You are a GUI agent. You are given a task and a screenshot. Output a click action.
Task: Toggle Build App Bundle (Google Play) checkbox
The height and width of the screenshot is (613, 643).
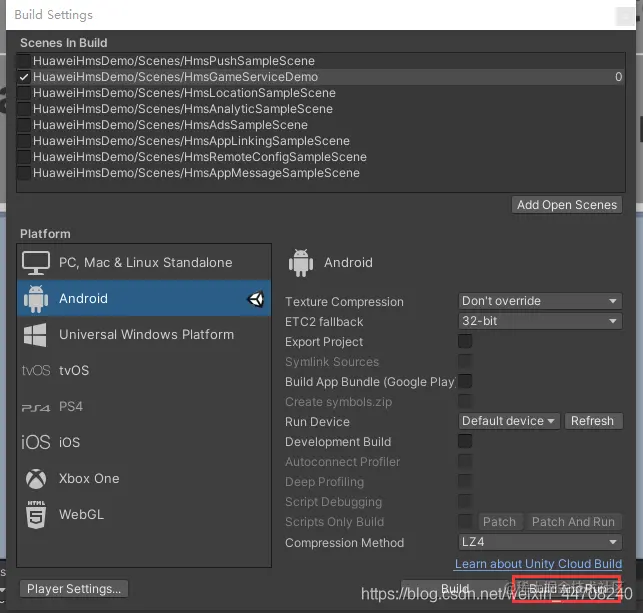point(465,381)
